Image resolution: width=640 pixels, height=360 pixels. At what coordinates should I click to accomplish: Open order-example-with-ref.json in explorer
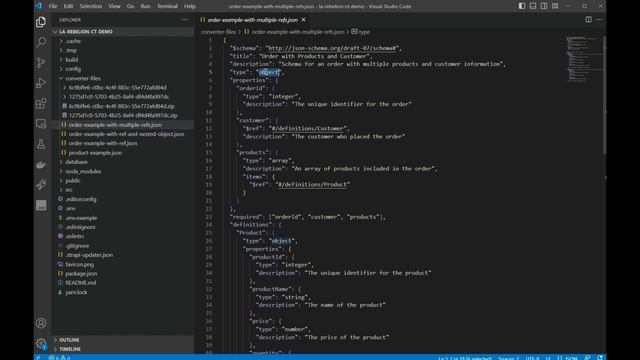click(123, 143)
